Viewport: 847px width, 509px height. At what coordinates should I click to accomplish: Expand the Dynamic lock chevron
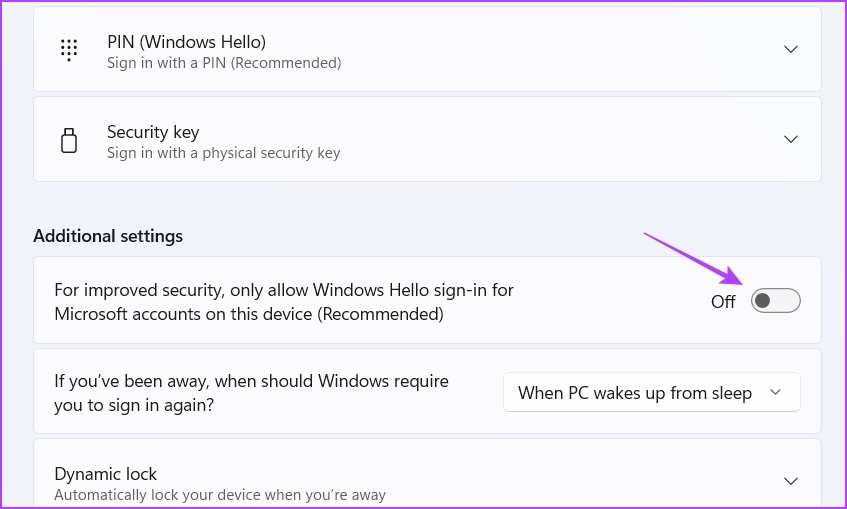click(790, 481)
